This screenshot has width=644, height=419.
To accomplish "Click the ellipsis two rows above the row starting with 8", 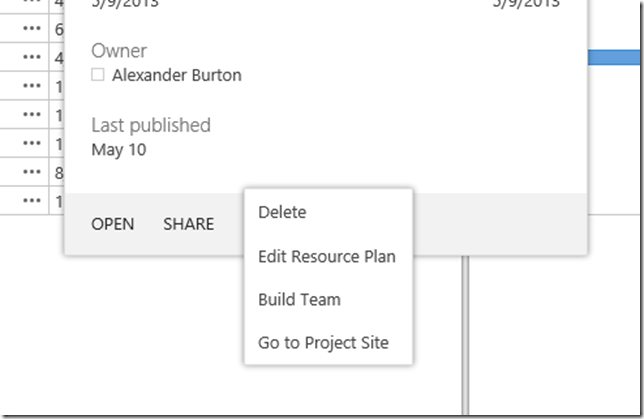I will [32, 115].
